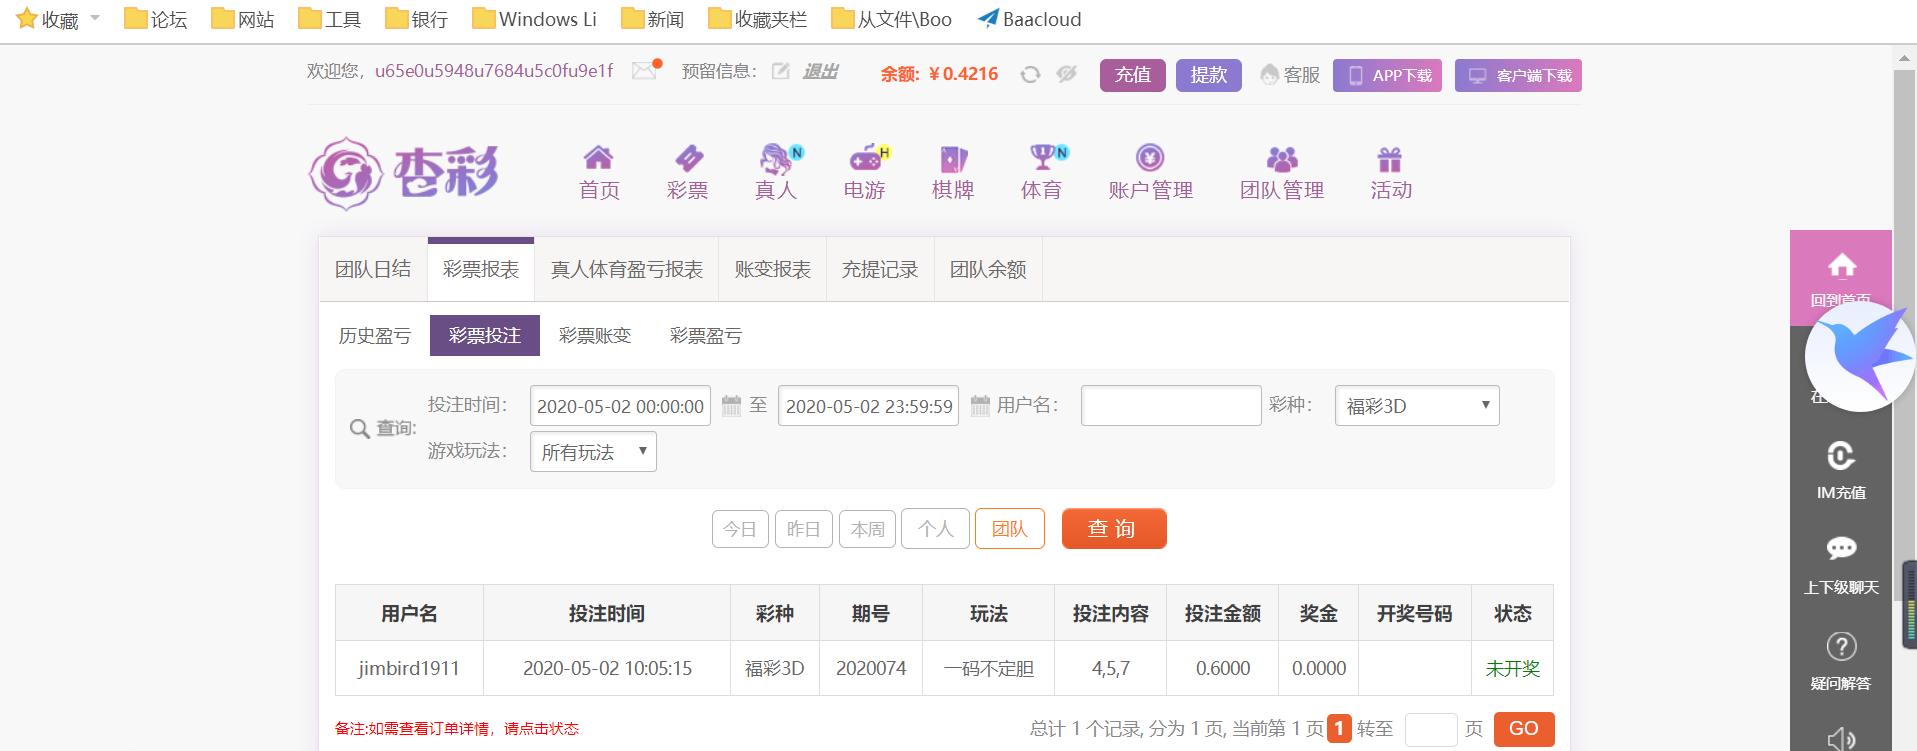Click the GO page jump button
The height and width of the screenshot is (751, 1917).
coord(1524,729)
